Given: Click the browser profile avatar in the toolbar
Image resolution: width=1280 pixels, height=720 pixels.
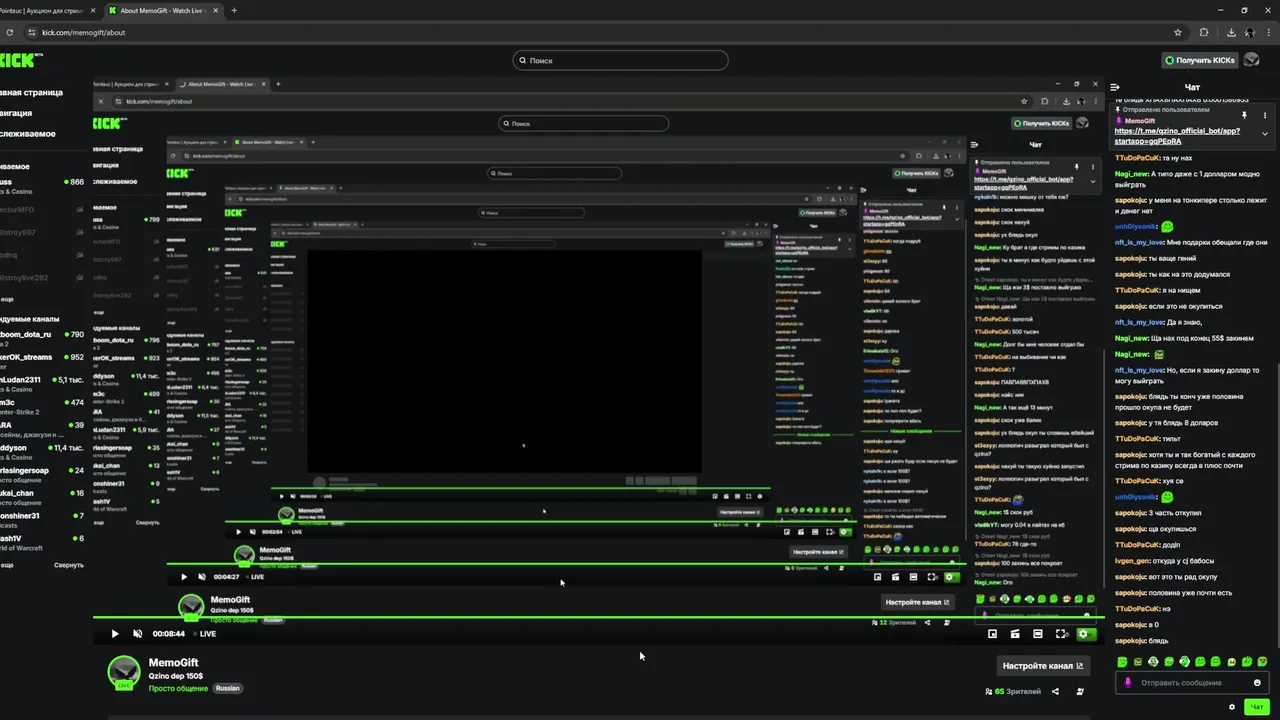Looking at the screenshot, I should [1250, 32].
